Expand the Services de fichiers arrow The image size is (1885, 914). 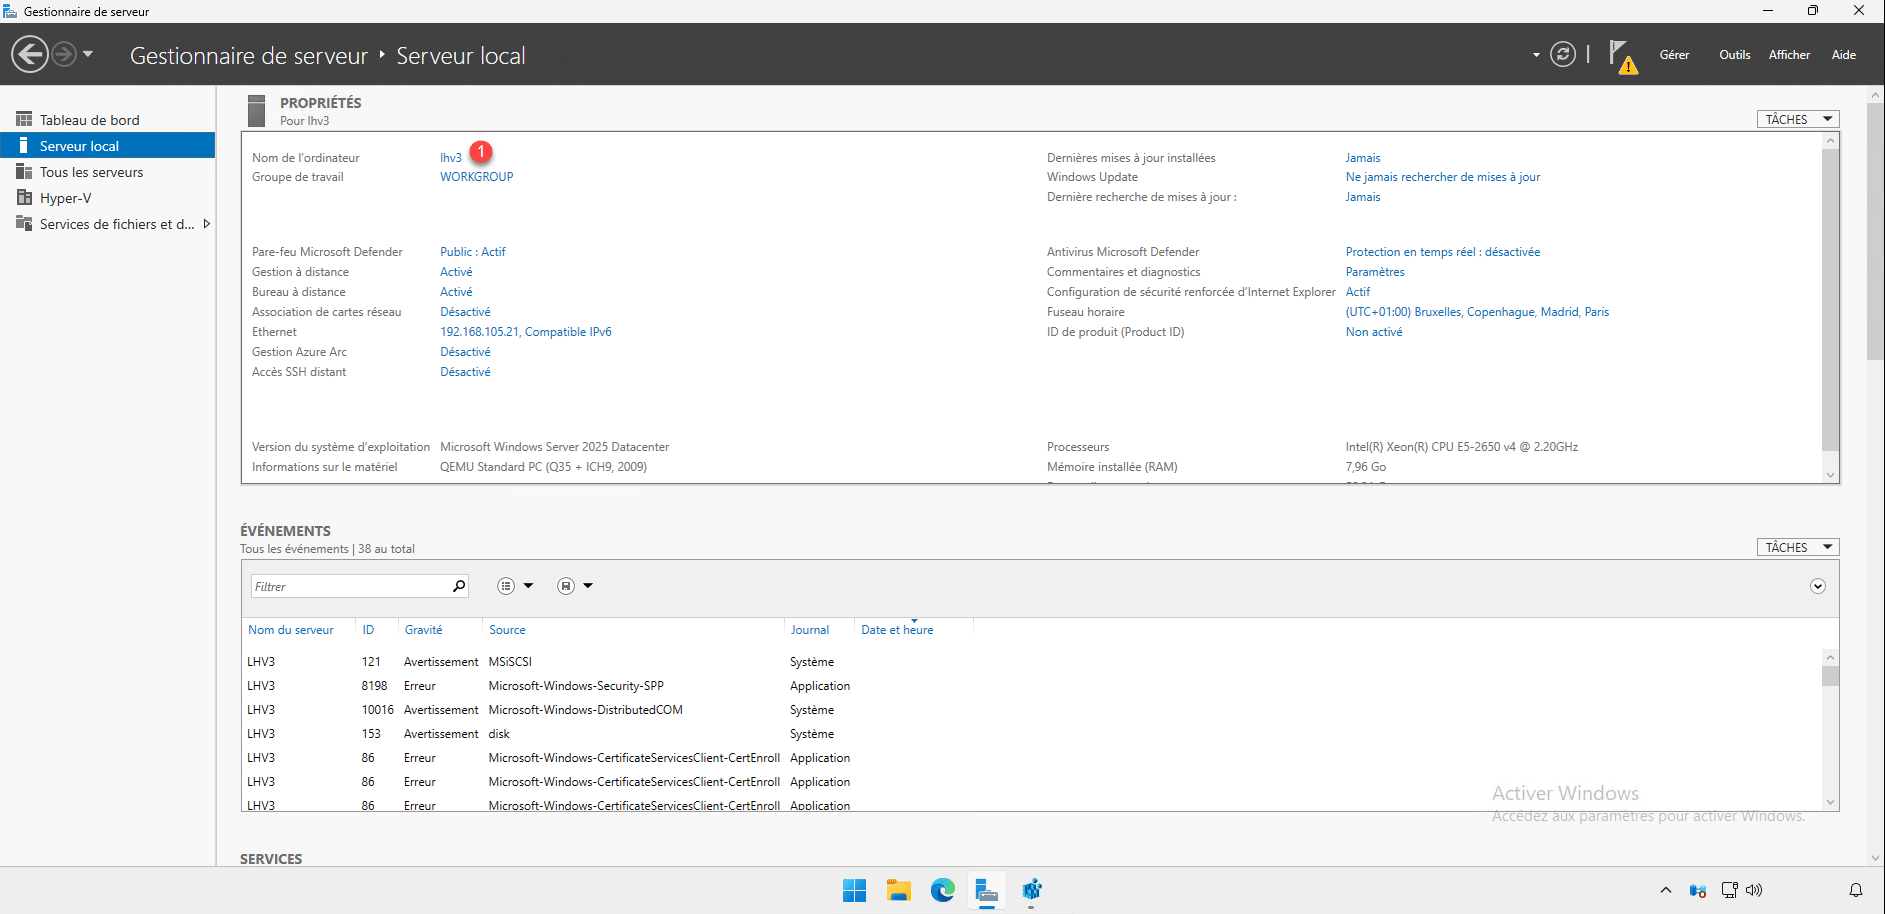(x=207, y=224)
